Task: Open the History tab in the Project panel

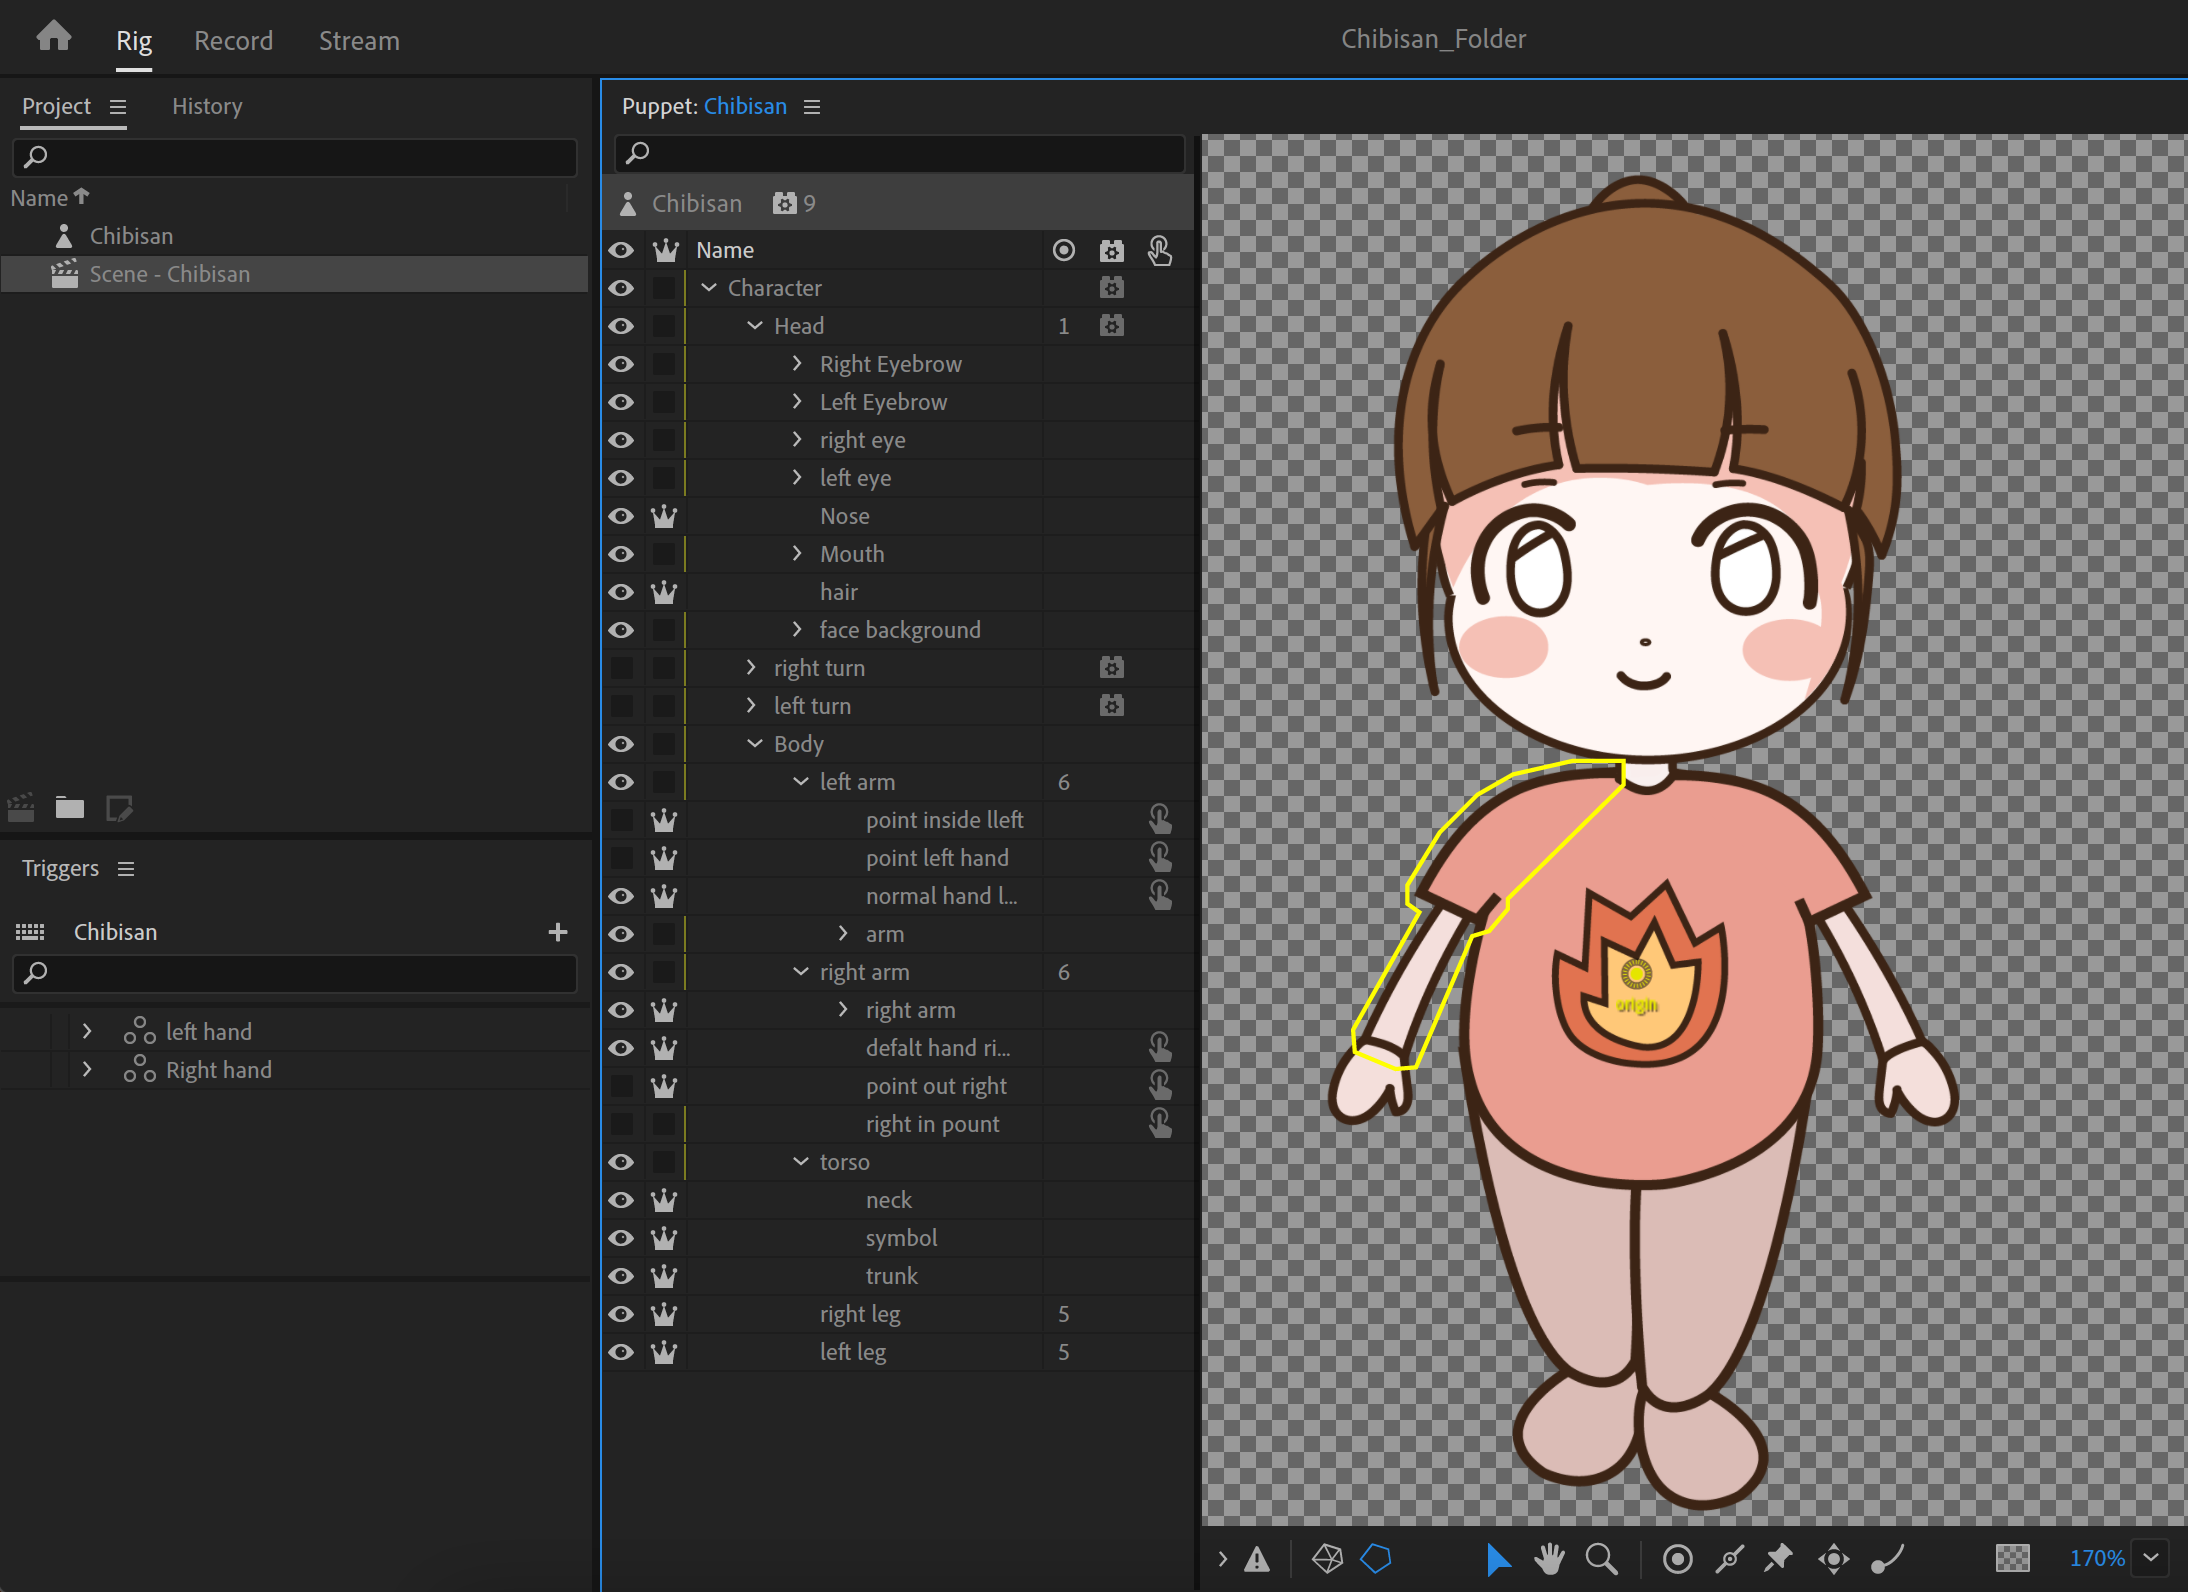Action: tap(206, 106)
